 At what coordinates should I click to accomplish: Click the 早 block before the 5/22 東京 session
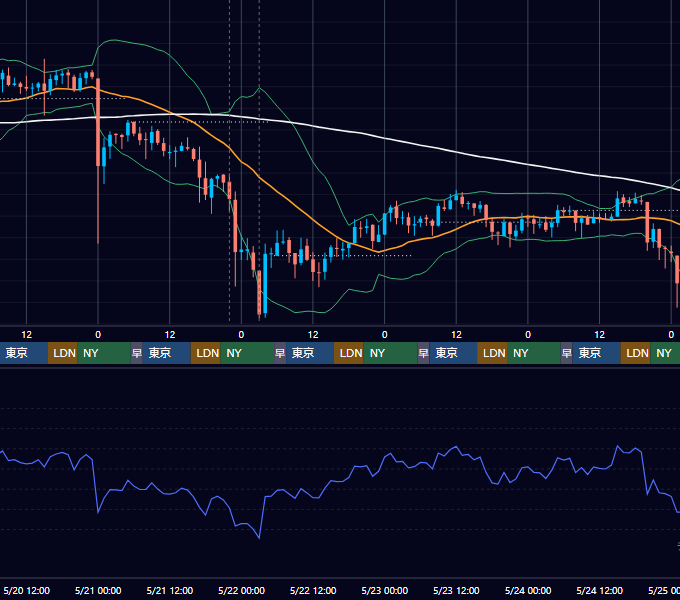(x=280, y=353)
